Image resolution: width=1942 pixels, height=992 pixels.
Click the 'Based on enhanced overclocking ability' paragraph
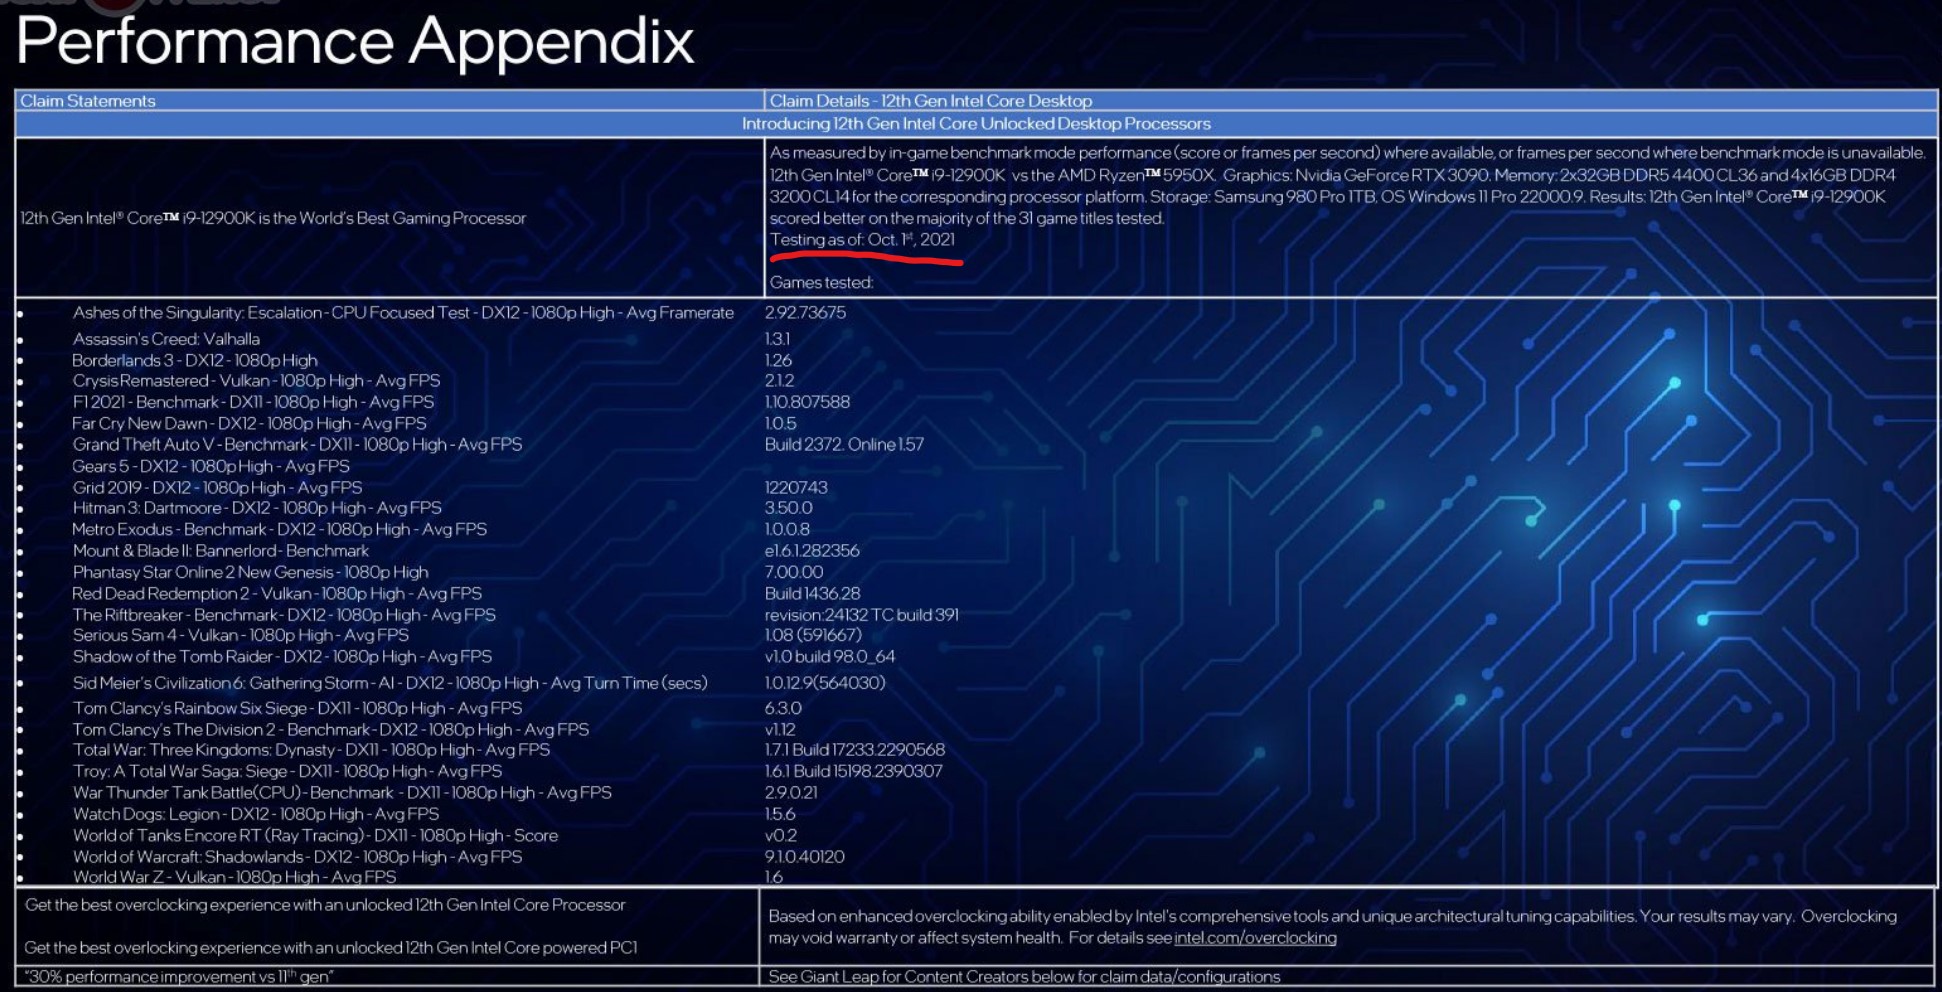(1332, 927)
